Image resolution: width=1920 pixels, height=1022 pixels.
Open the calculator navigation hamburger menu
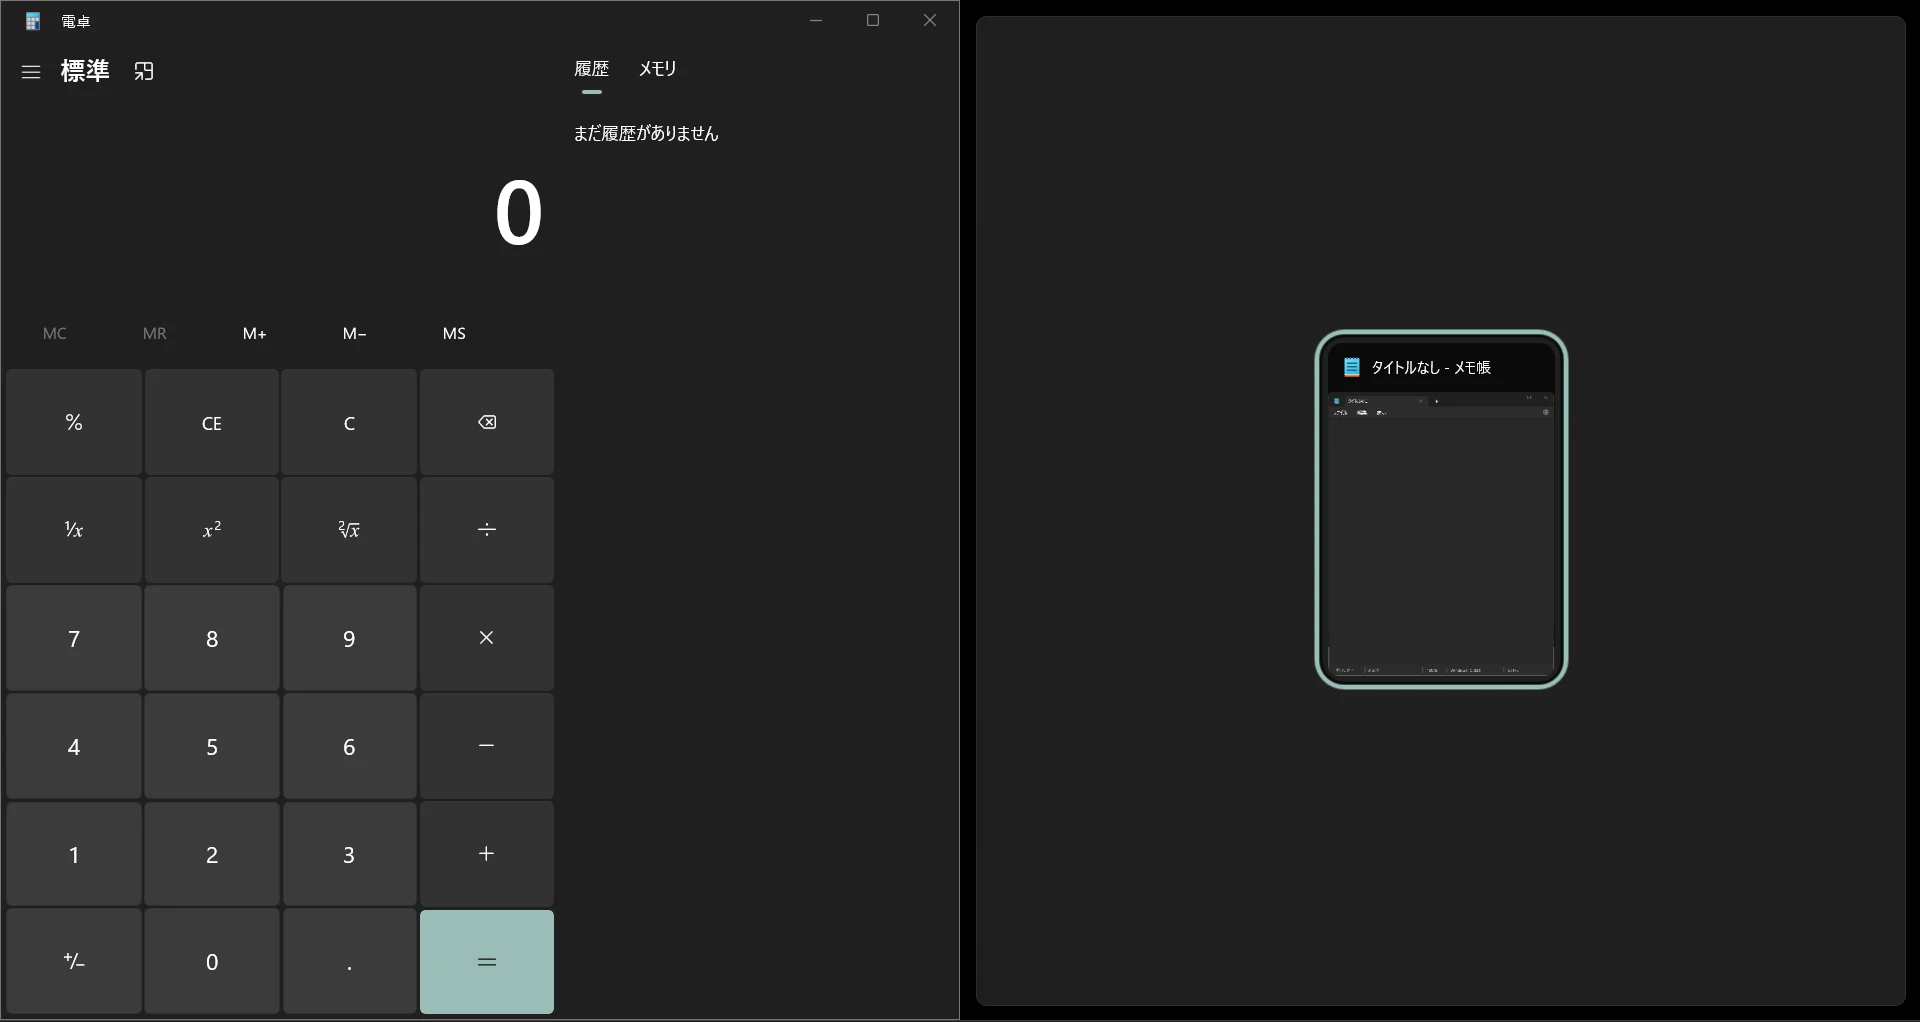click(x=31, y=72)
